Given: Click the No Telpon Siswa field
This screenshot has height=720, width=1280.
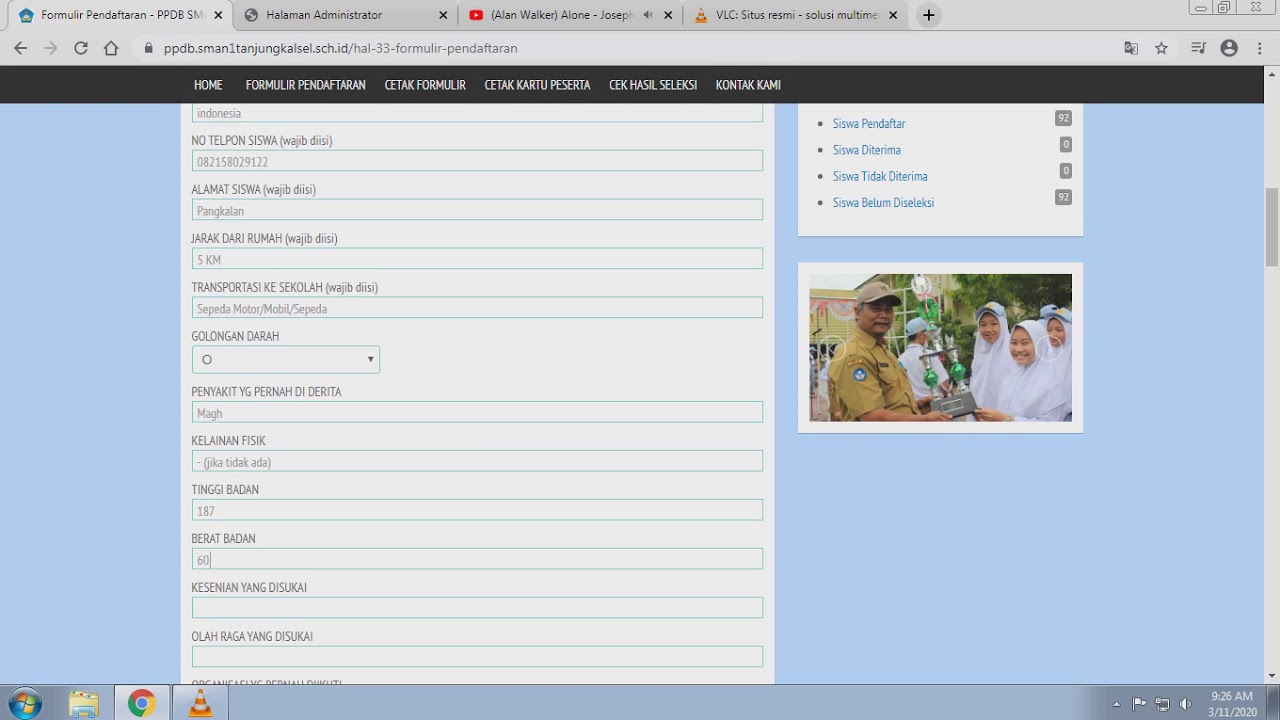Looking at the screenshot, I should (477, 161).
